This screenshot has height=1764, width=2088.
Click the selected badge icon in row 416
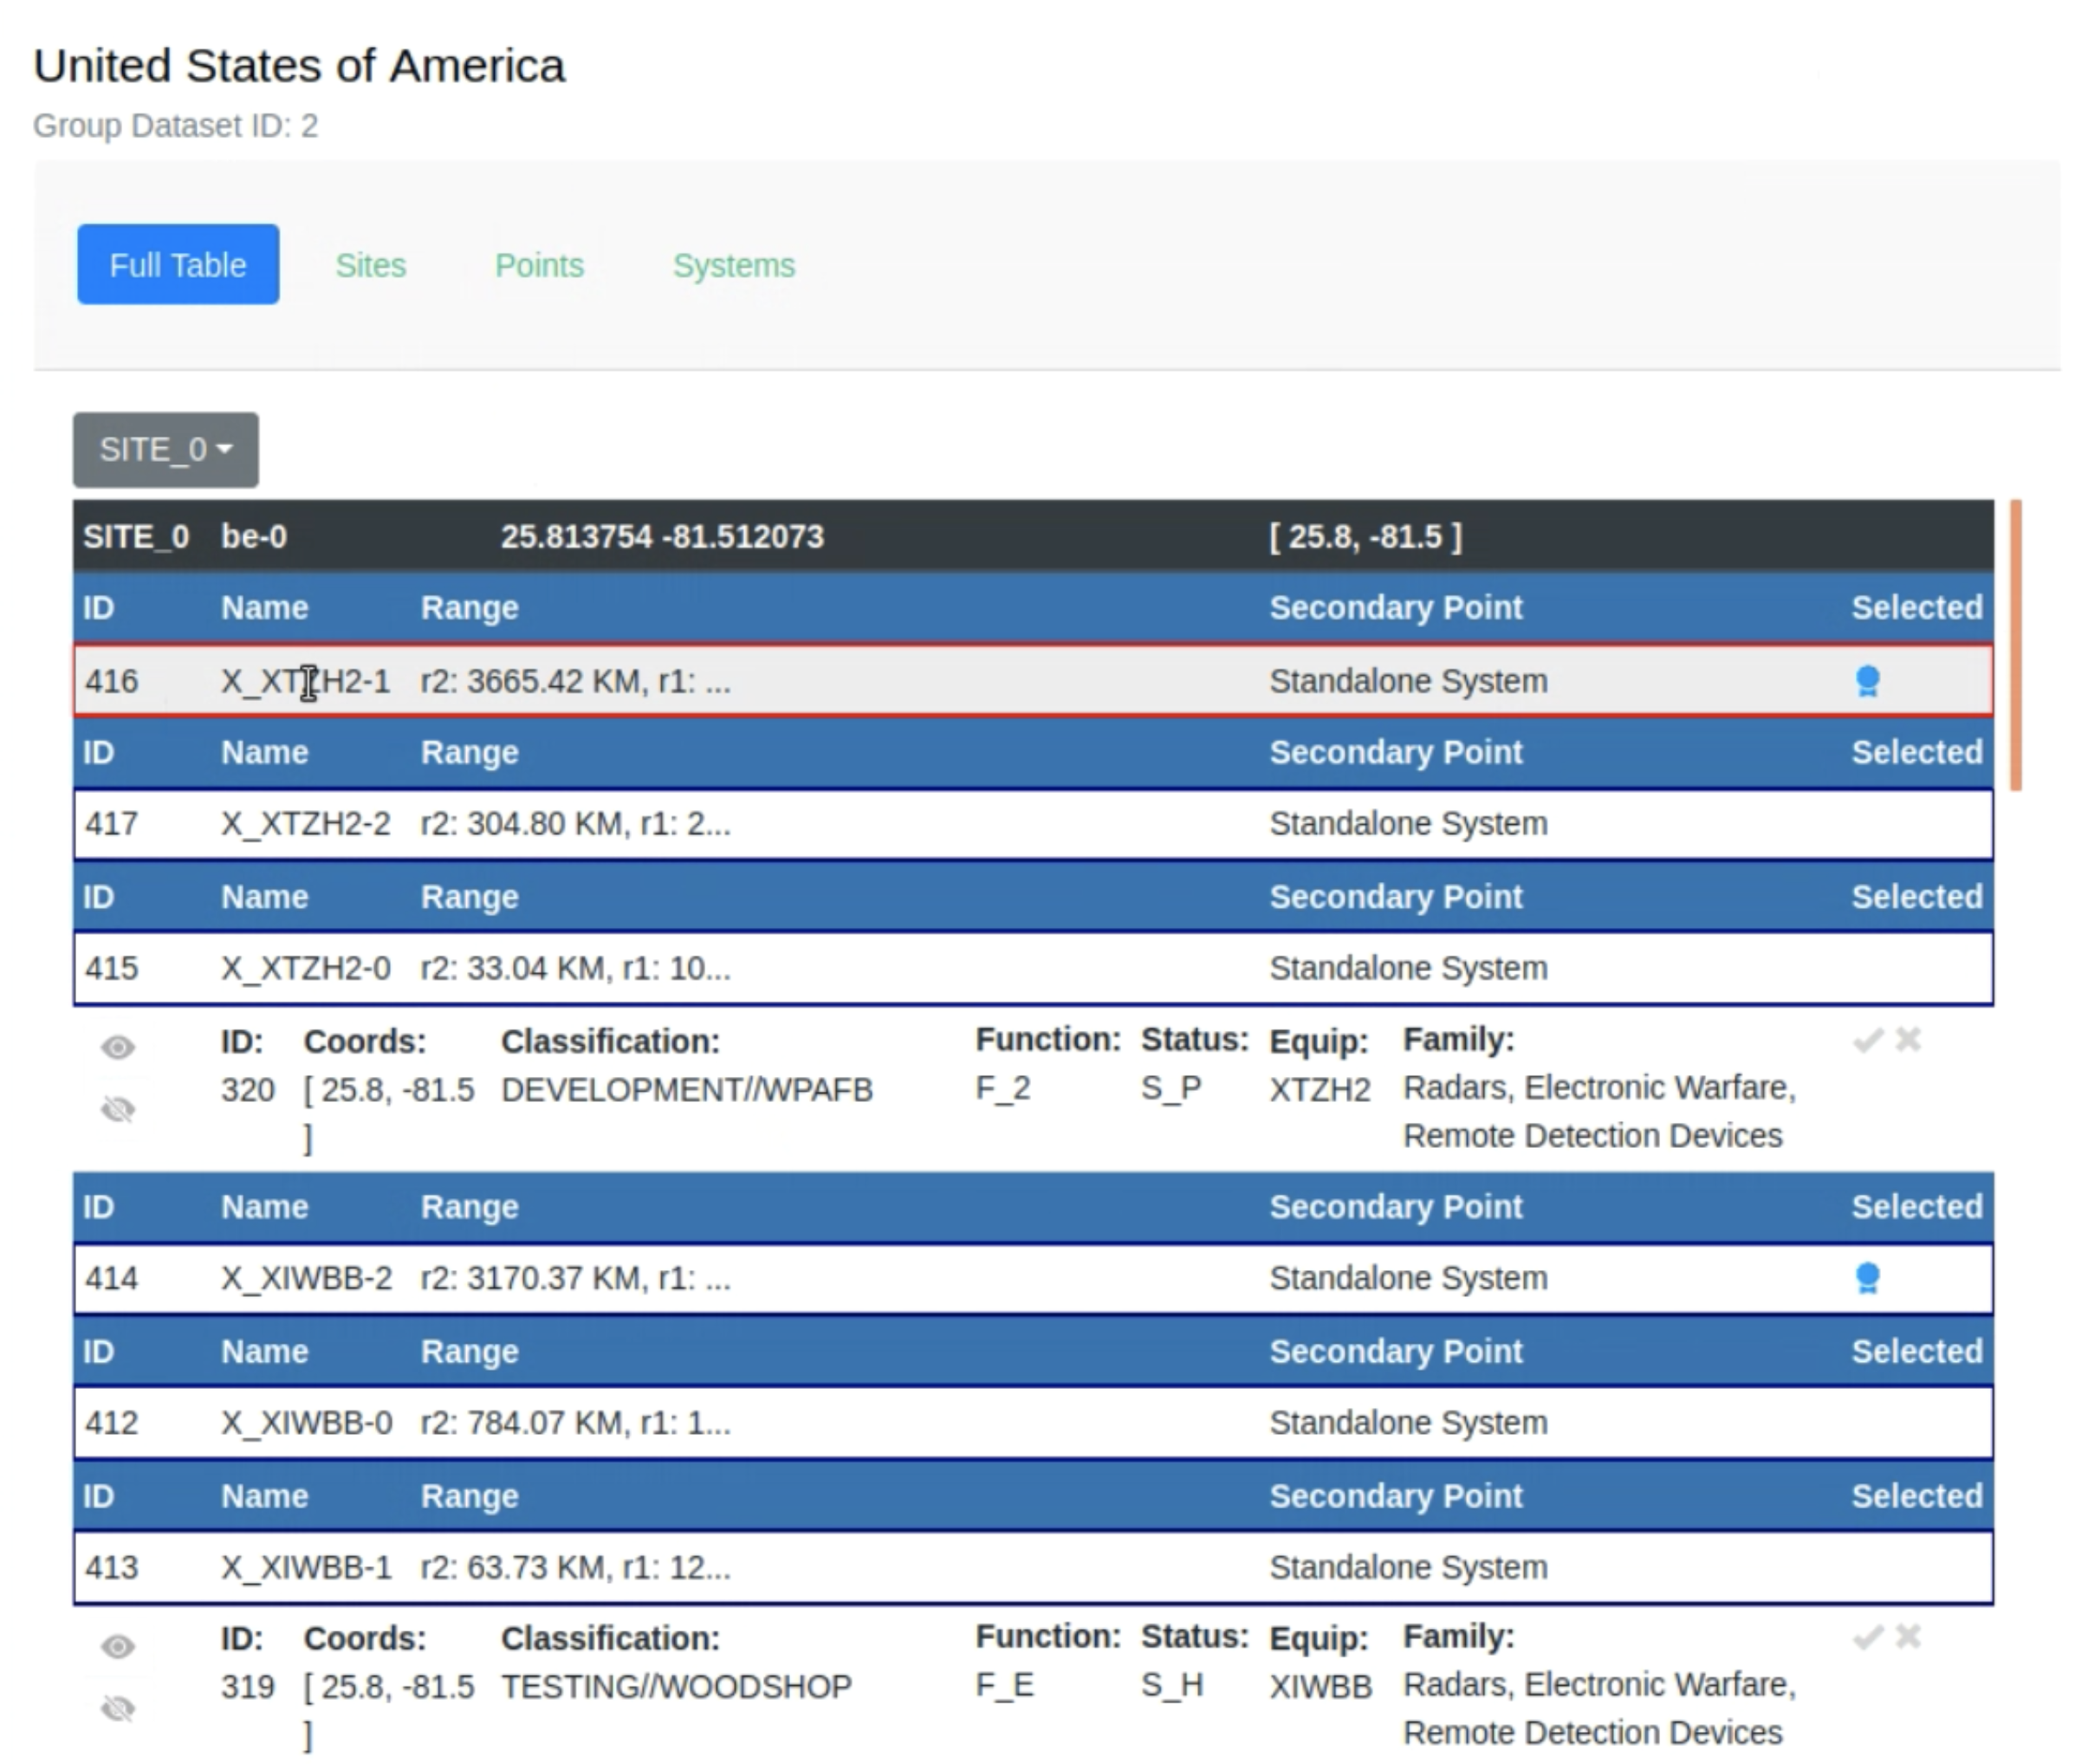1867,681
